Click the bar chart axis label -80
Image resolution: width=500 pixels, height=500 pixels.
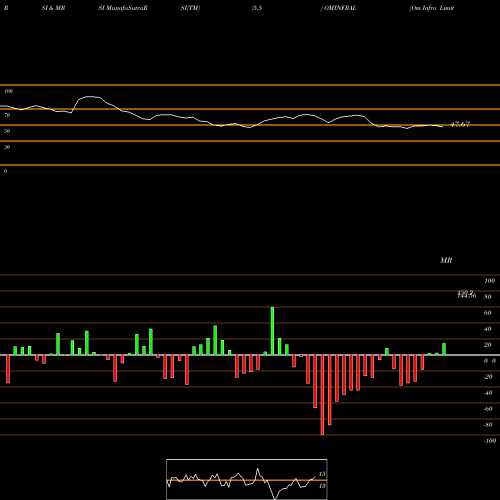[x=488, y=425]
